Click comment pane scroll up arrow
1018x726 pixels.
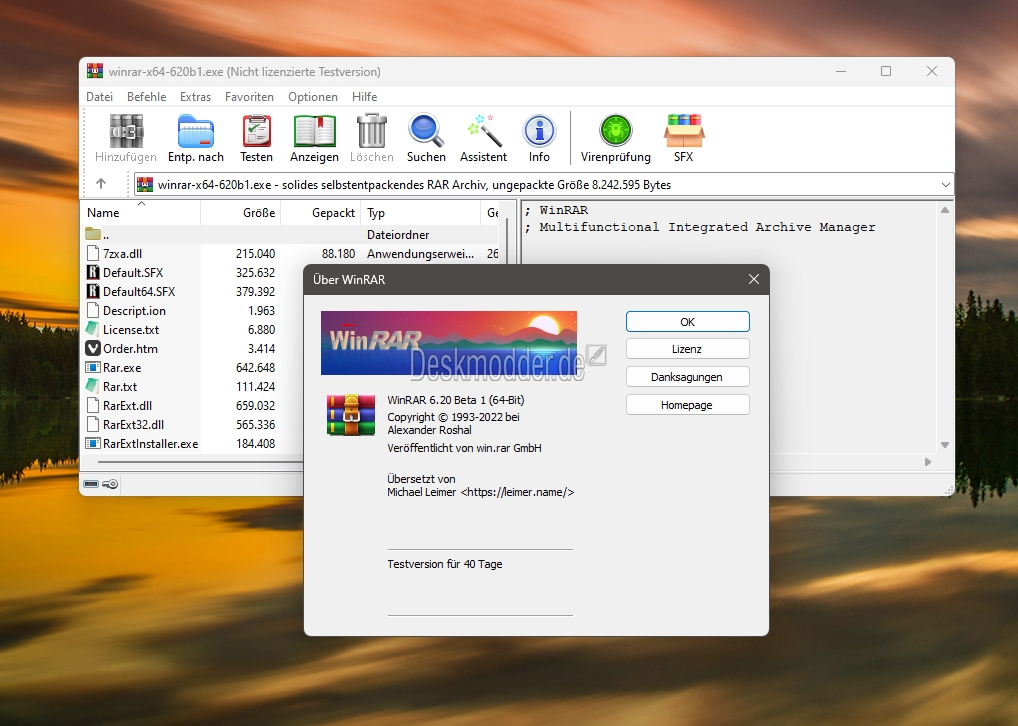coord(945,210)
